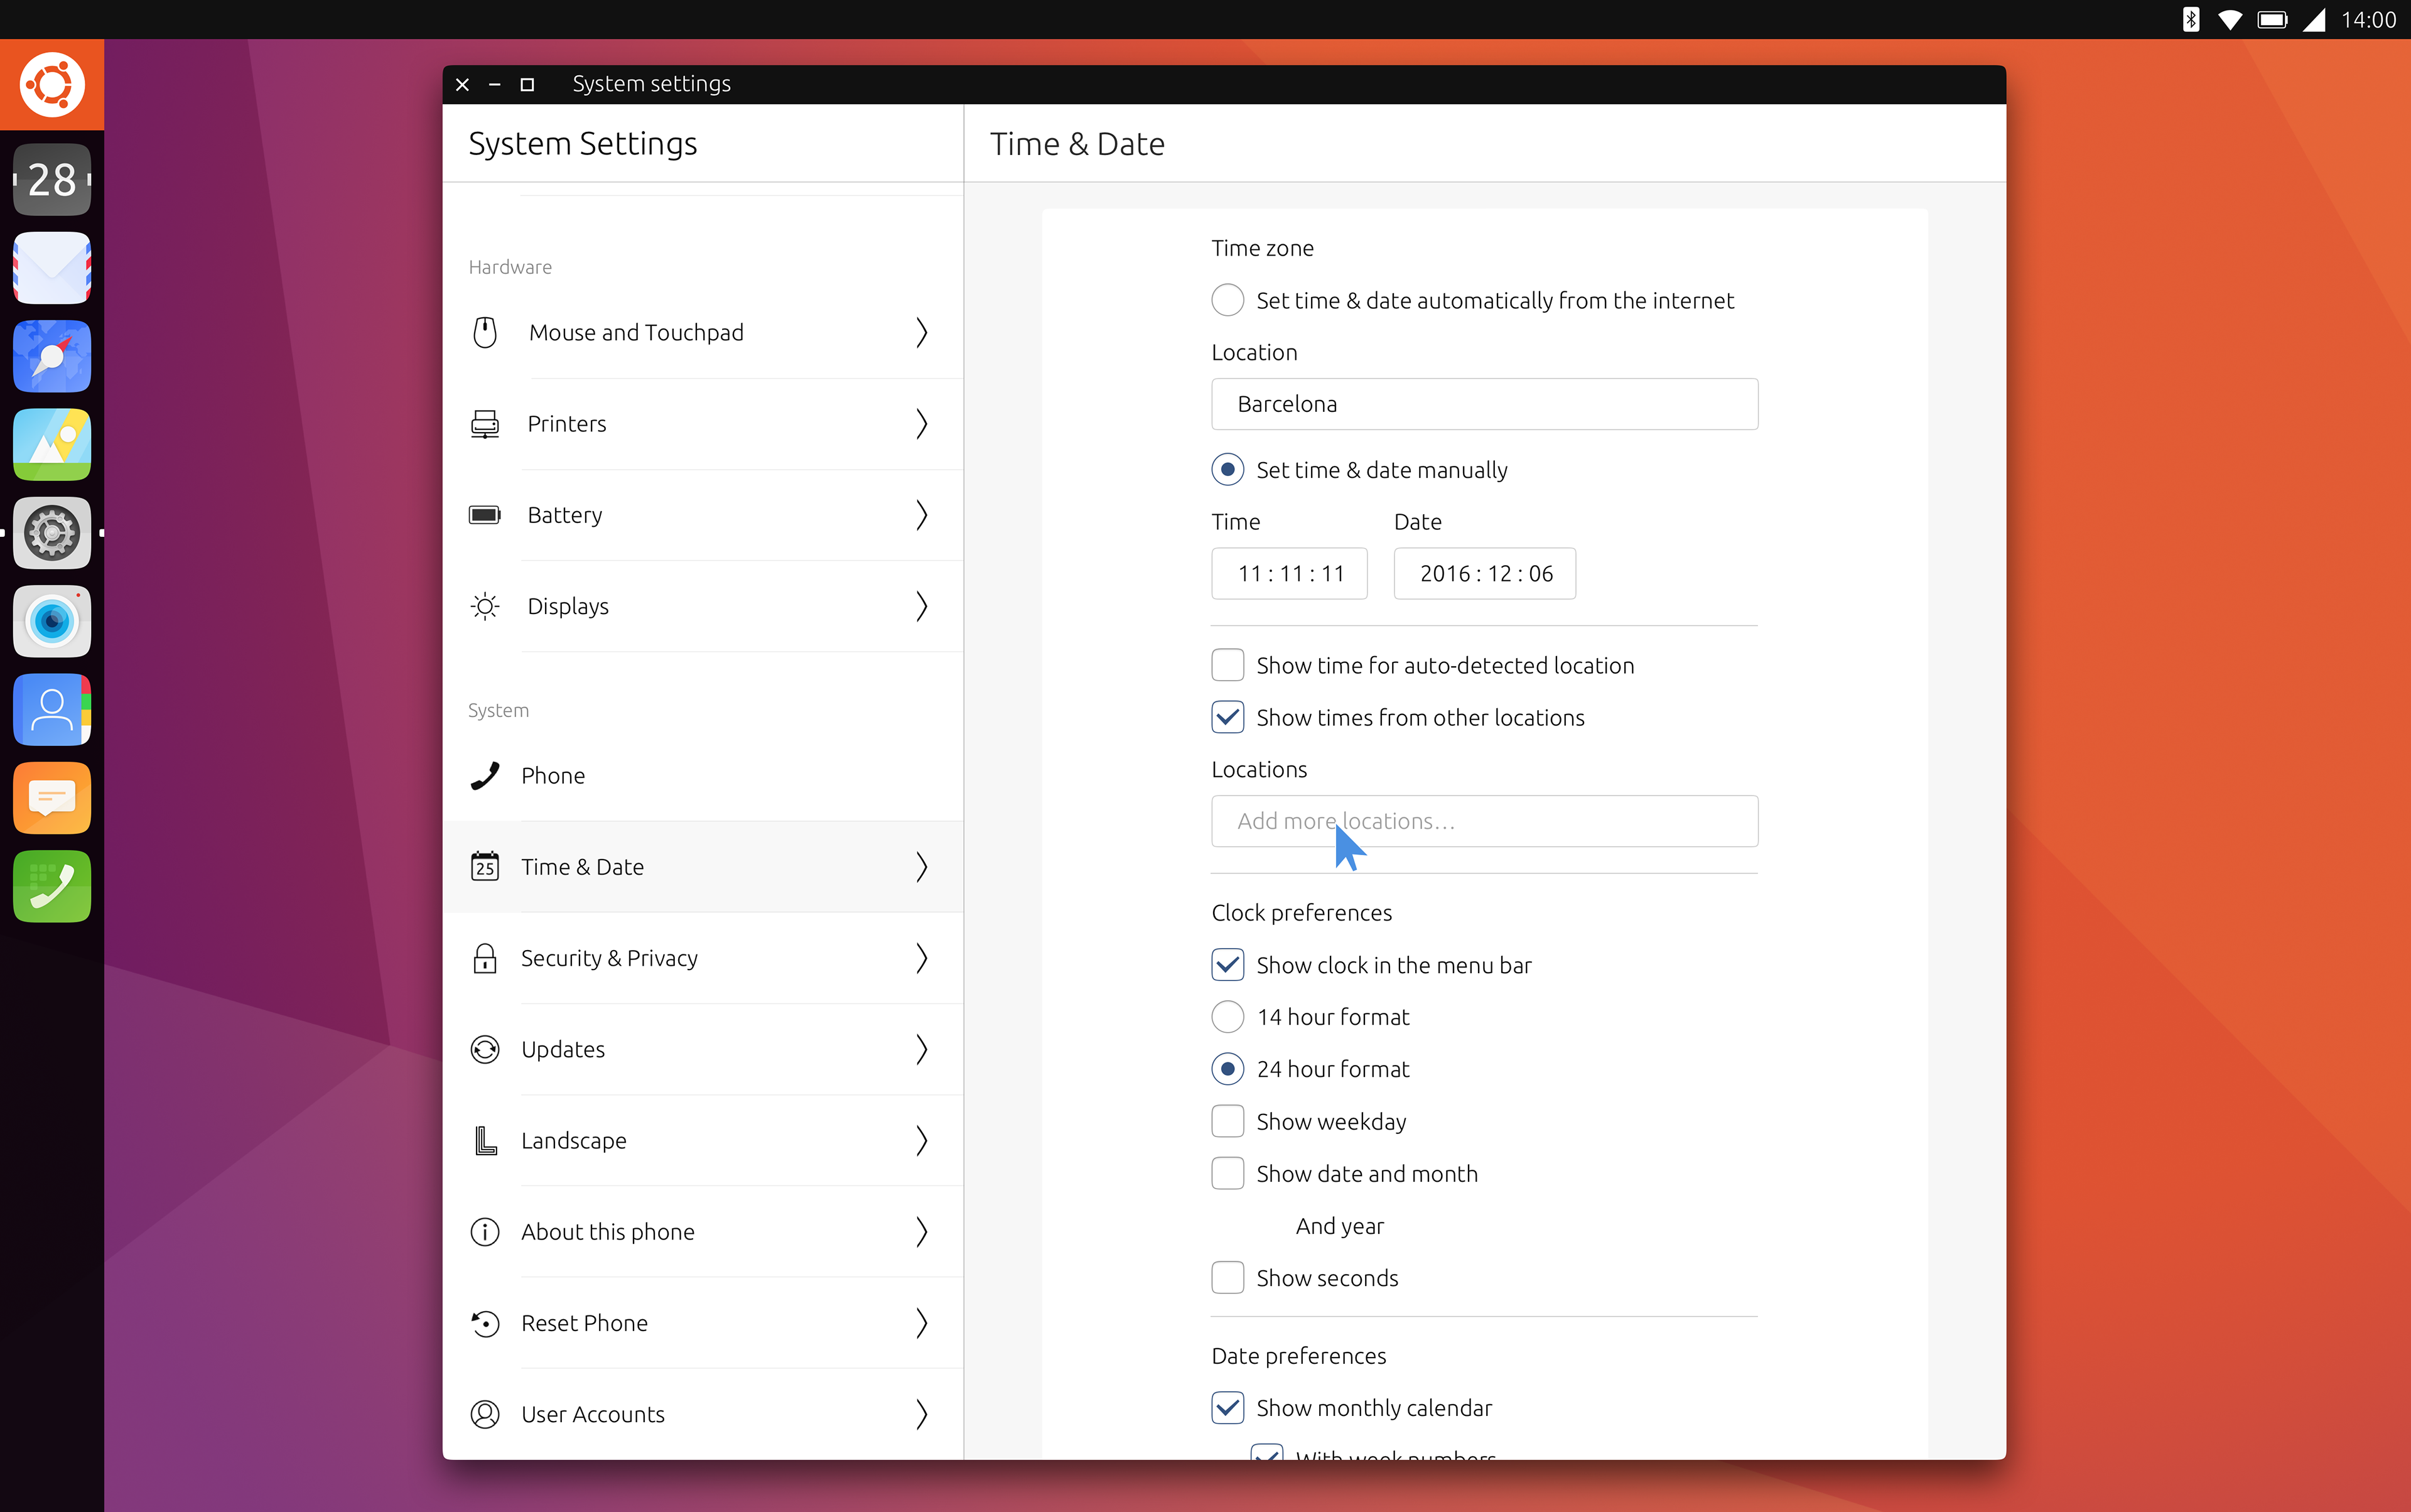Enable Show time for auto-detected location
The height and width of the screenshot is (1512, 2411).
[1228, 665]
